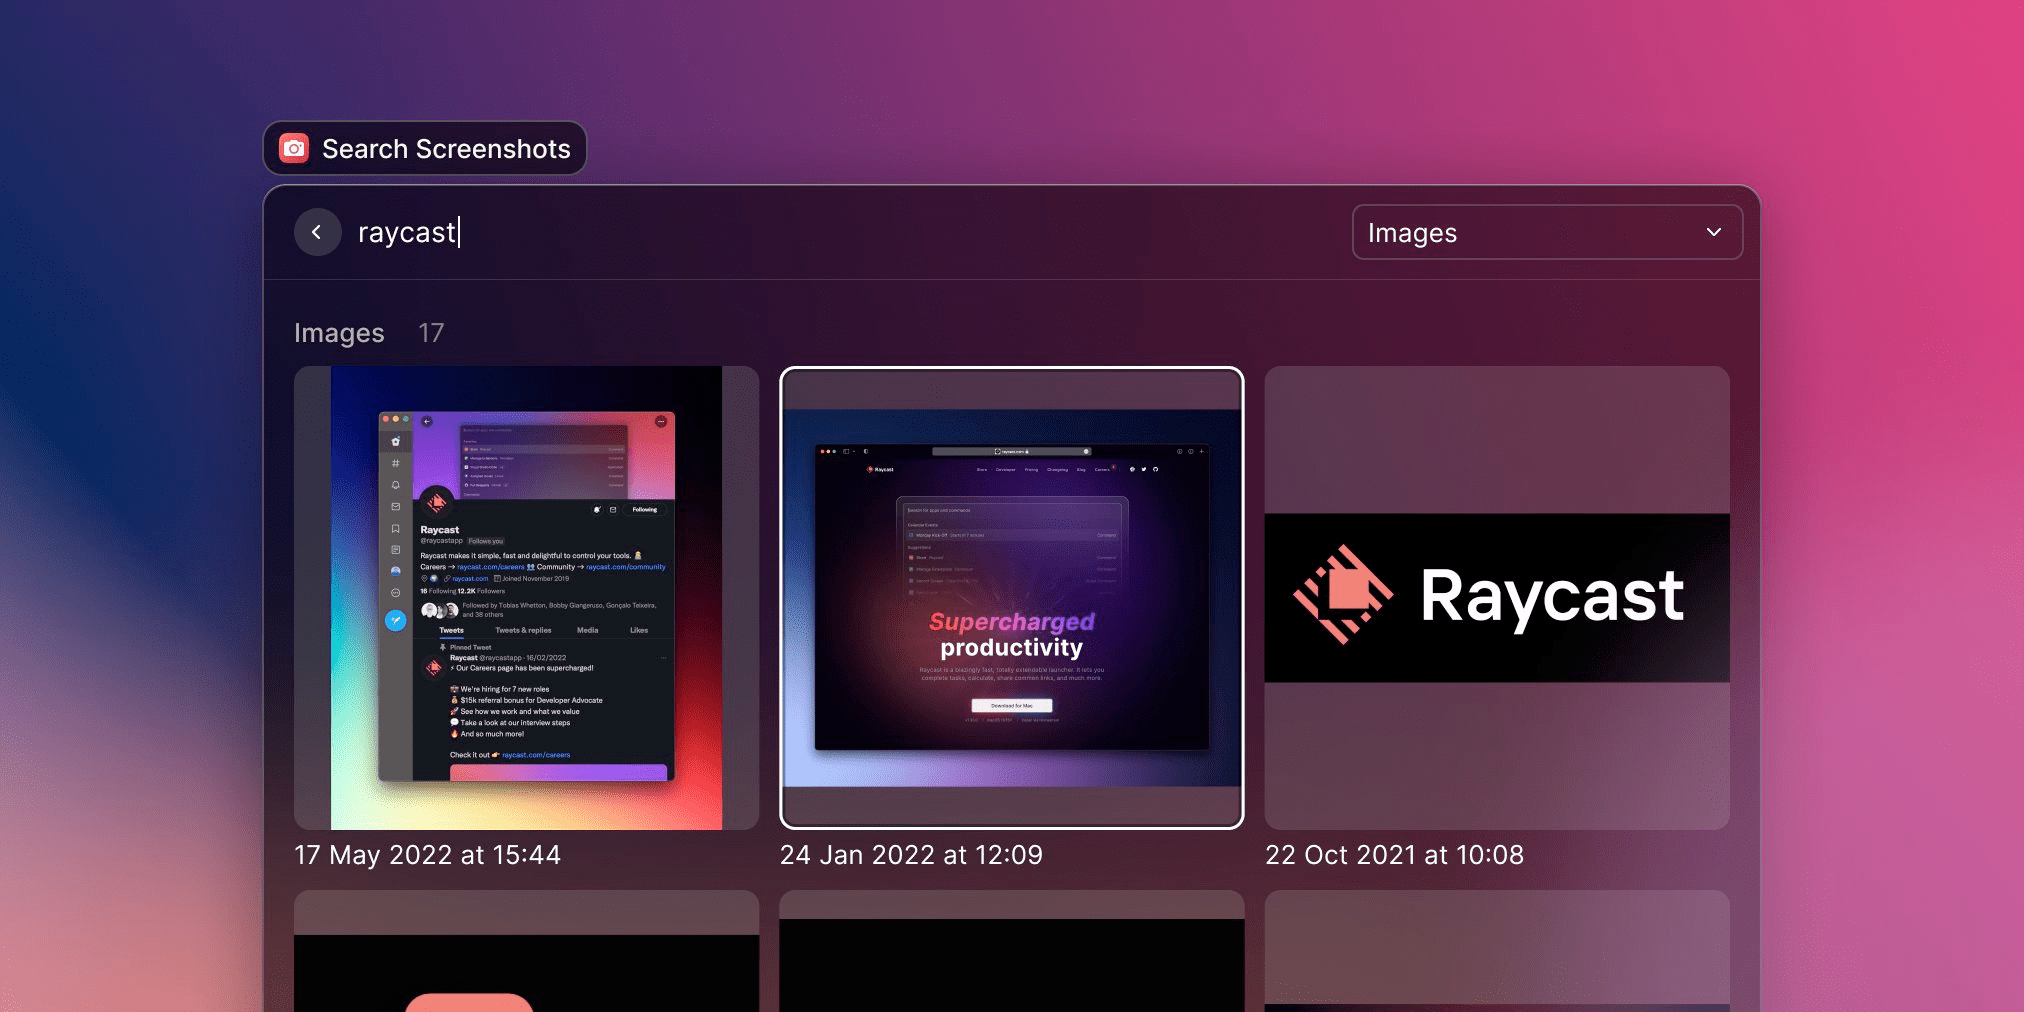The height and width of the screenshot is (1012, 2024).
Task: Click the 17 May 2022 at 15:44 label
Action: tap(427, 855)
